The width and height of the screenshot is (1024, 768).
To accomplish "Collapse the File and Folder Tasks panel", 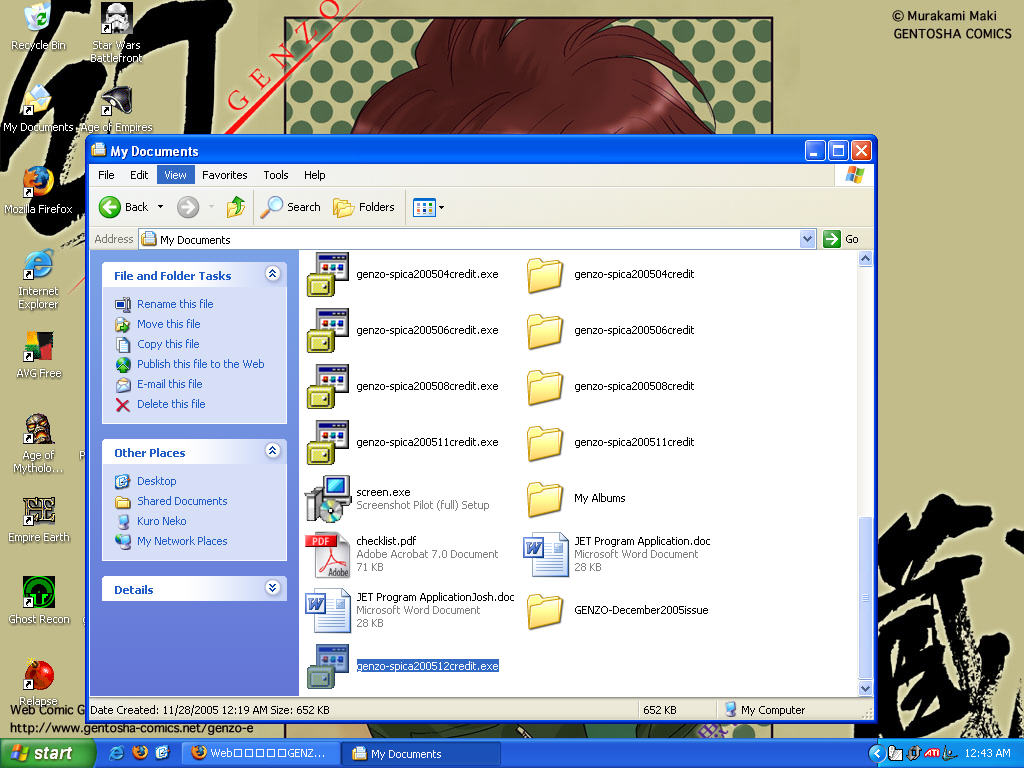I will point(272,274).
